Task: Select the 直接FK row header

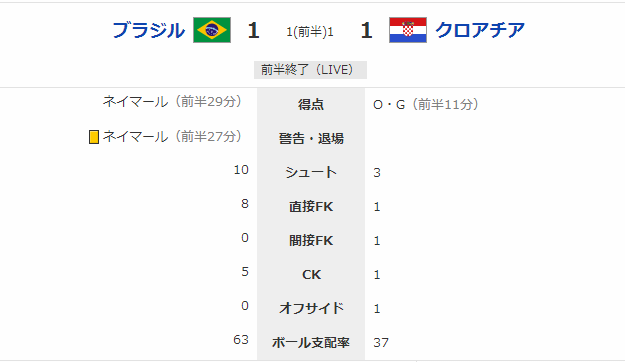Action: coord(311,207)
